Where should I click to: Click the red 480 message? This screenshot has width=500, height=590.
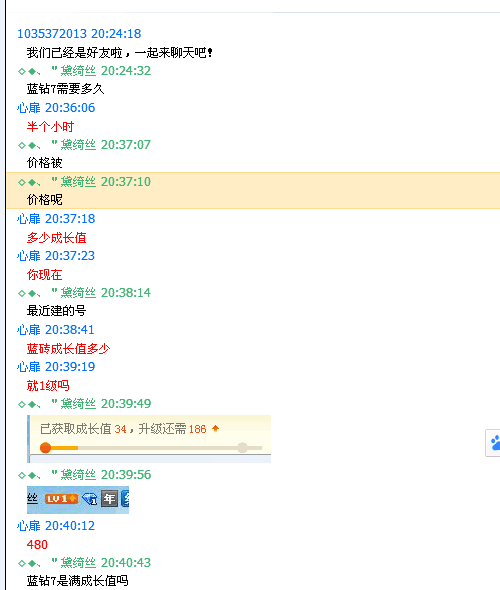[37, 544]
